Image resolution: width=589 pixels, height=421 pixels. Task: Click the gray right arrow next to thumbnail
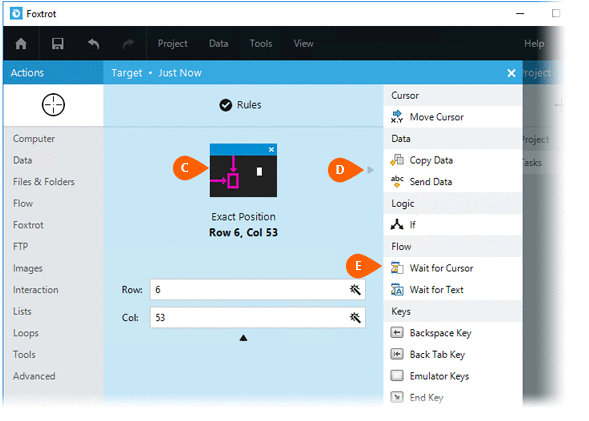pyautogui.click(x=370, y=170)
